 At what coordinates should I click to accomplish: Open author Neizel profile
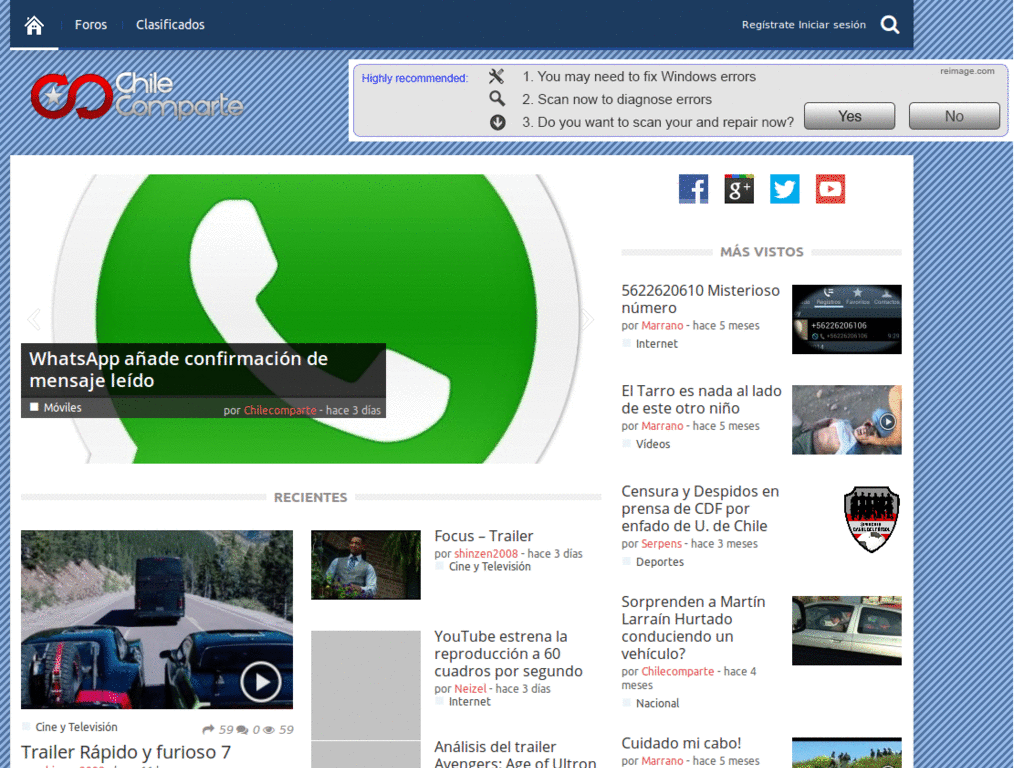[470, 689]
